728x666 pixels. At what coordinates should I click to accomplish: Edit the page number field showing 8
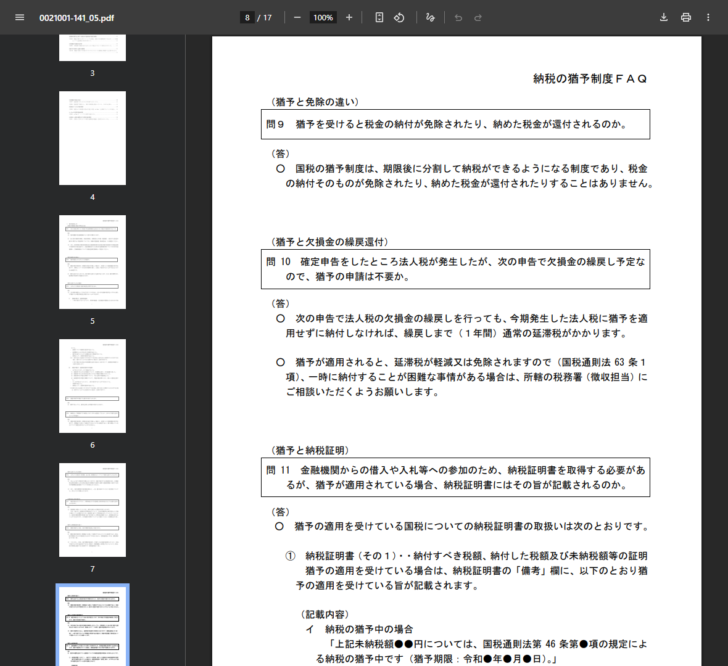click(247, 18)
